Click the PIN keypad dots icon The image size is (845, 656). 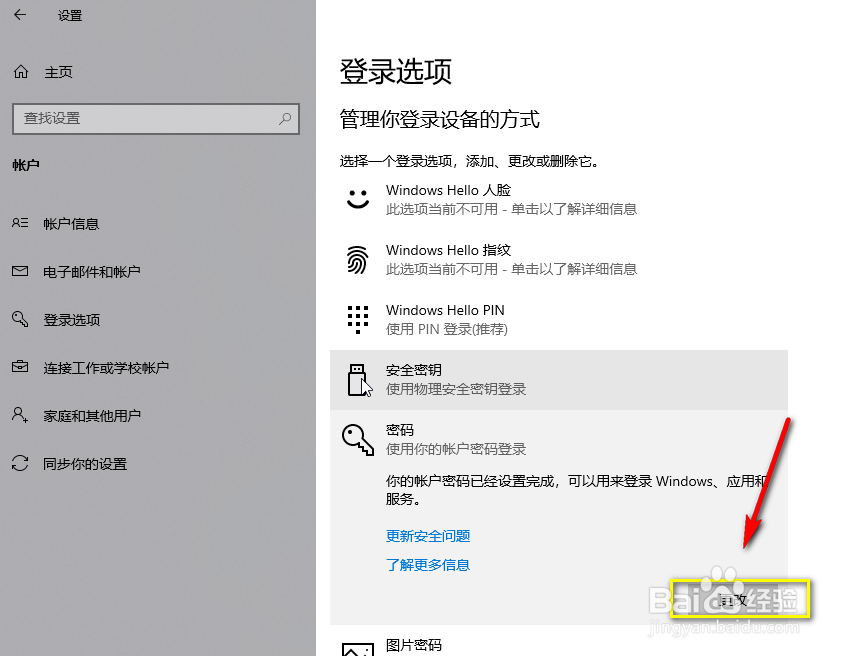pyautogui.click(x=358, y=320)
